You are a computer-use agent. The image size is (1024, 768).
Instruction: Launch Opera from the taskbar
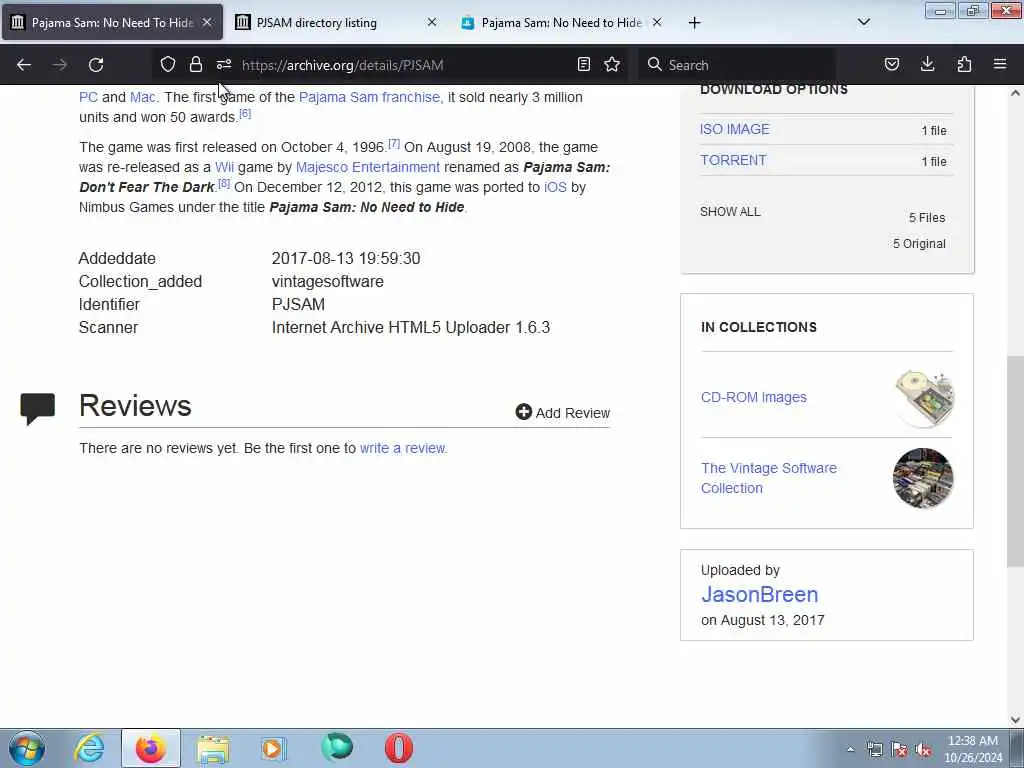pos(398,748)
